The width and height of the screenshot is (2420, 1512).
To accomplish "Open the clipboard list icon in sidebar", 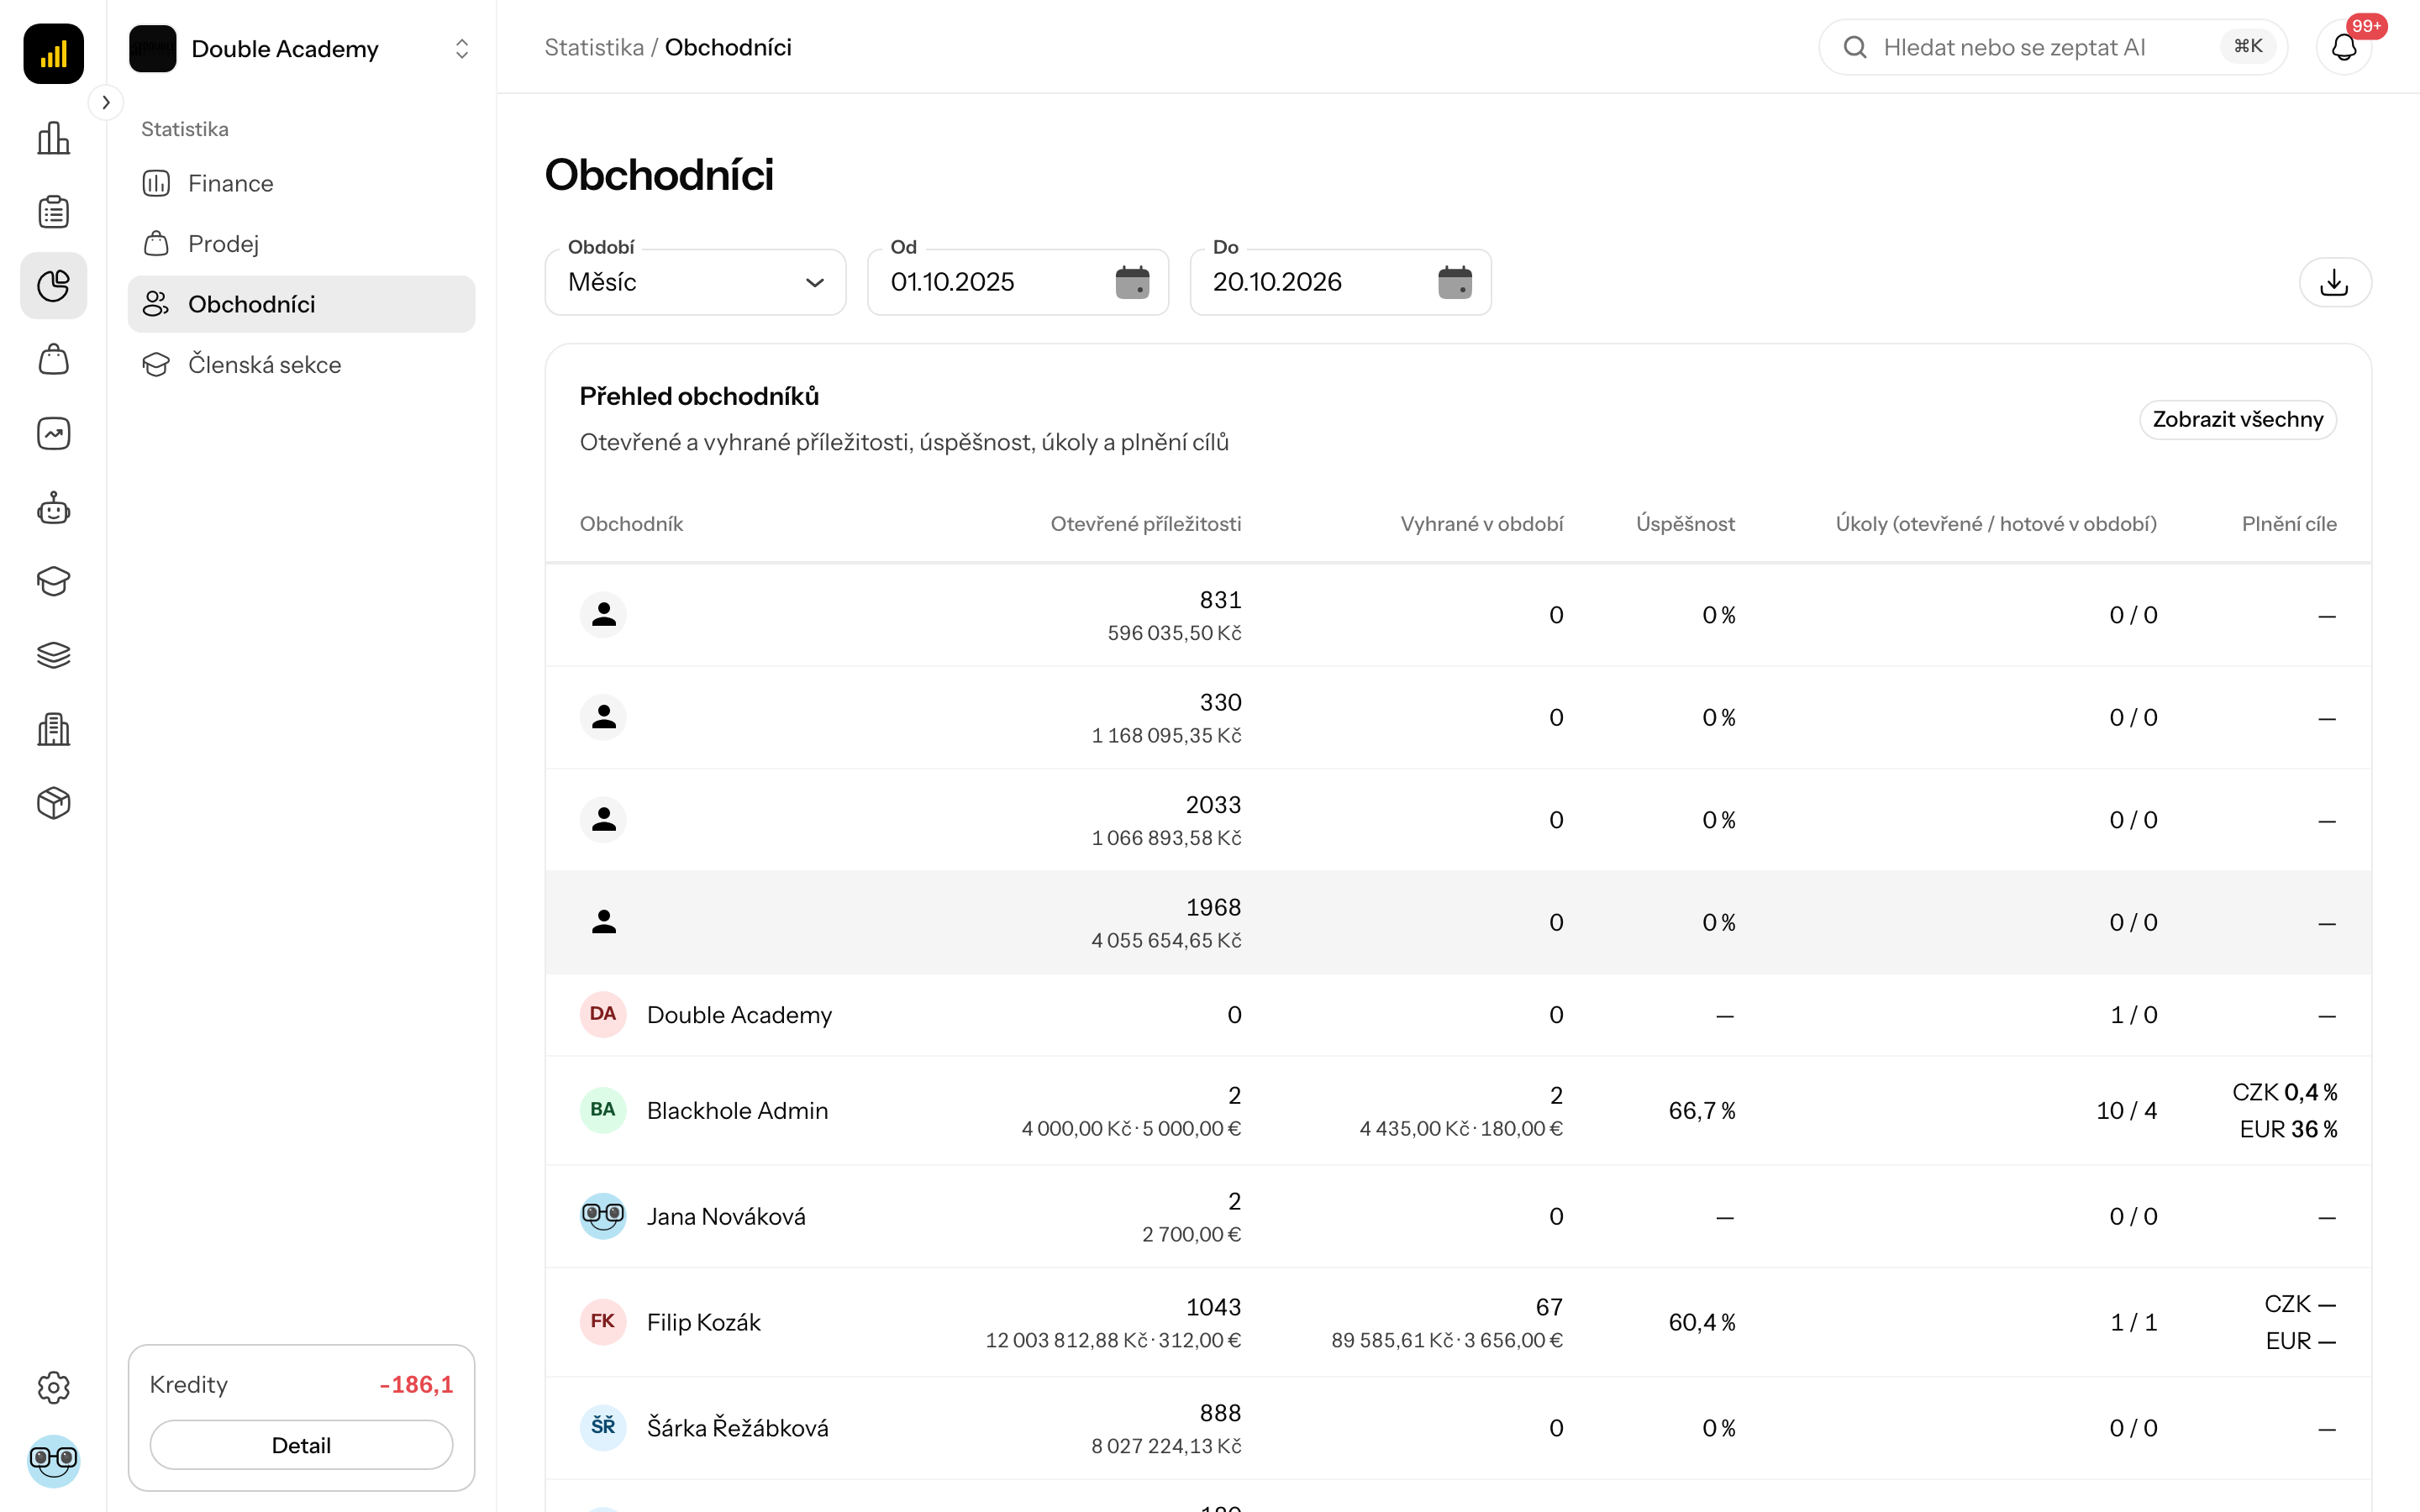I will [53, 212].
